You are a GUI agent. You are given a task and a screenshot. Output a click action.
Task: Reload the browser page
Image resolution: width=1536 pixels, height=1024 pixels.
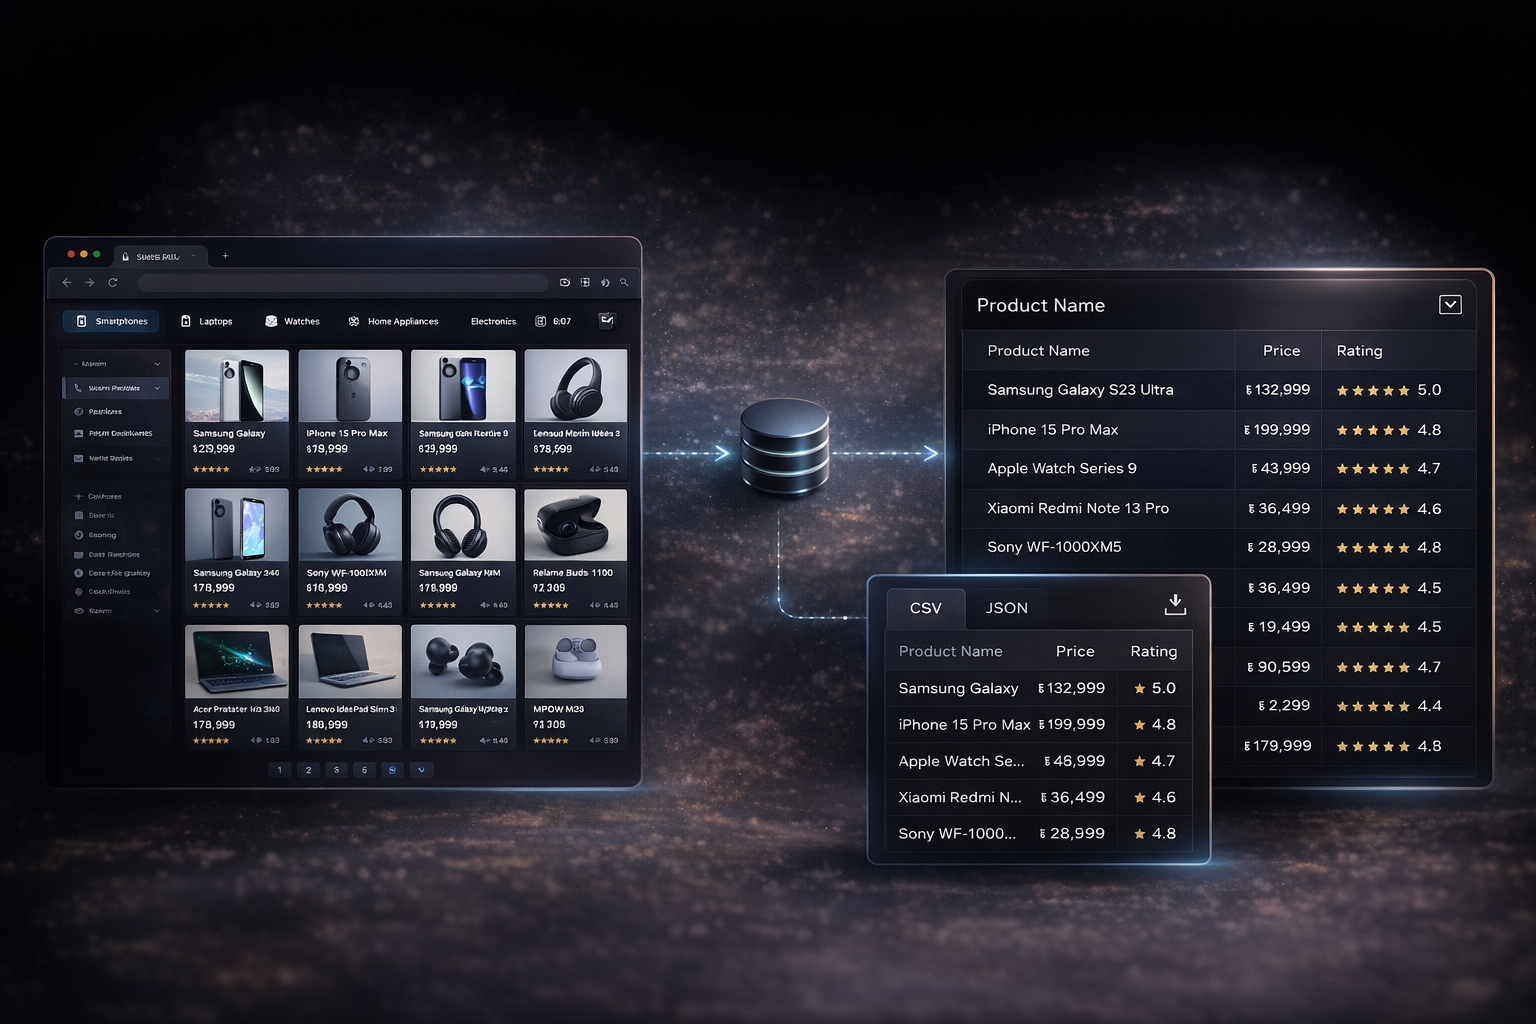(x=113, y=283)
